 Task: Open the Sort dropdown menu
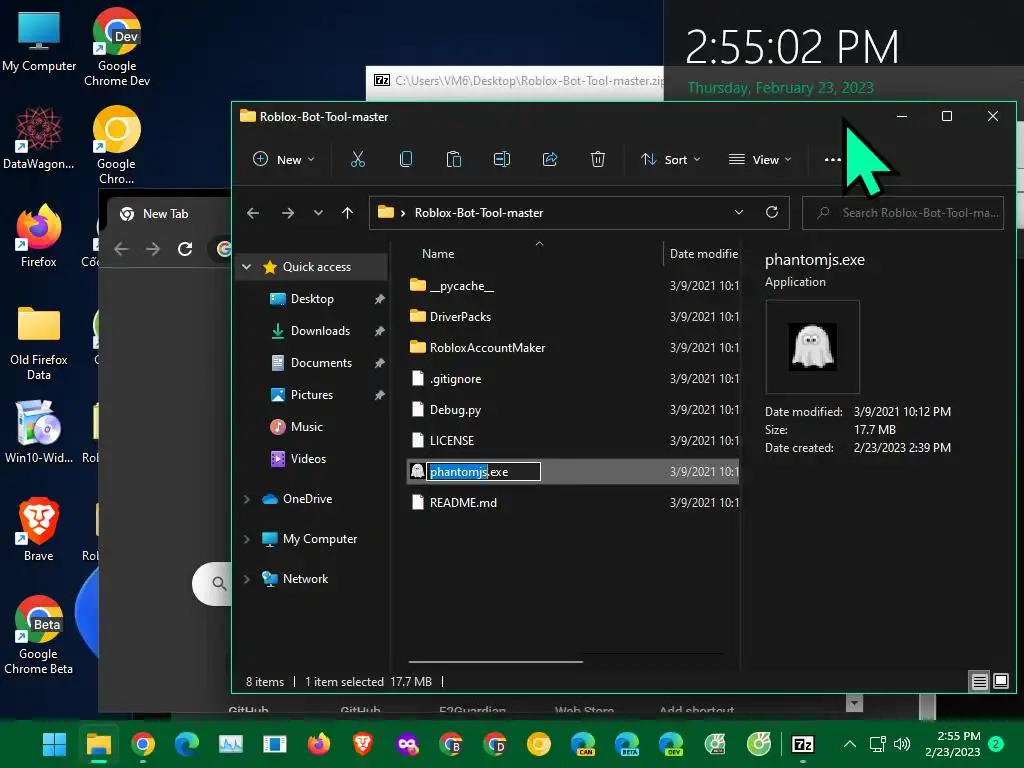[671, 159]
